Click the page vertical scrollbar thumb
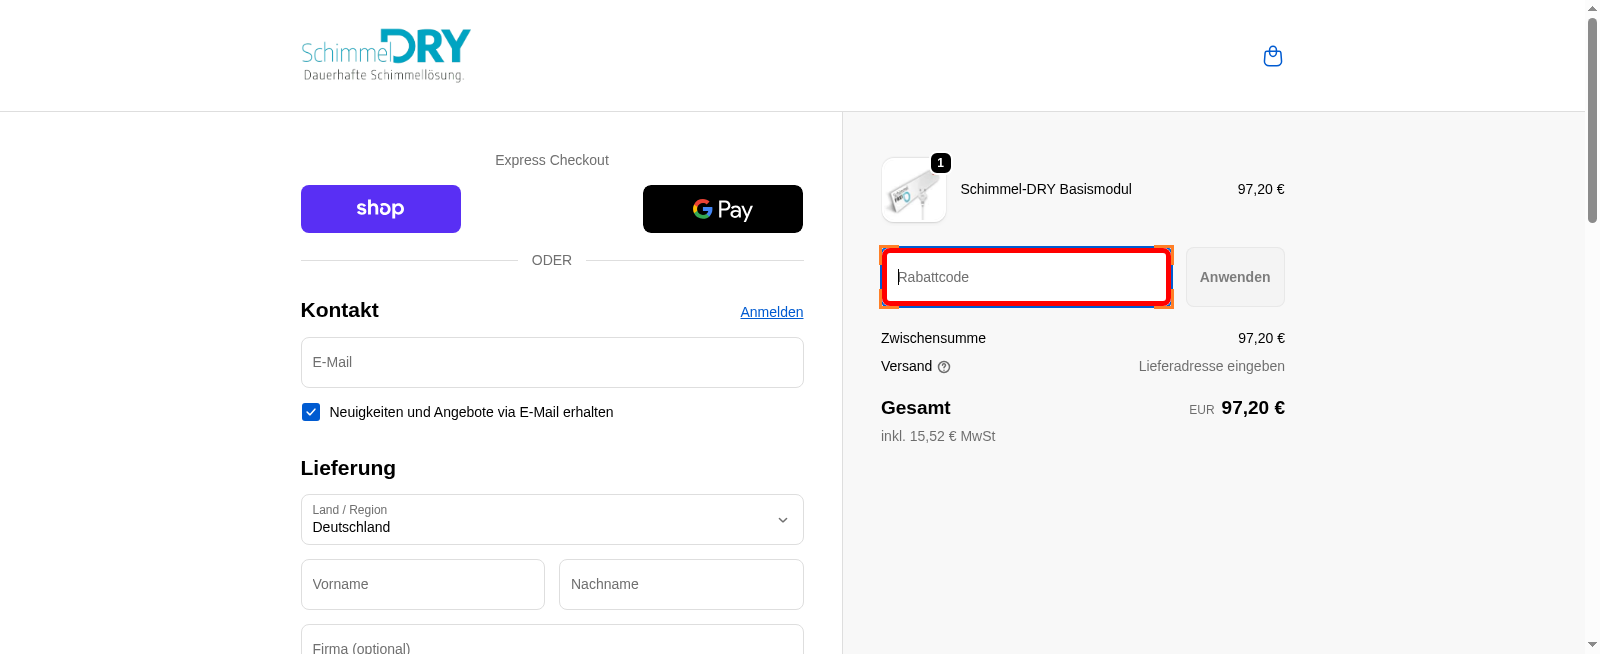The width and height of the screenshot is (1600, 654). 1592,120
